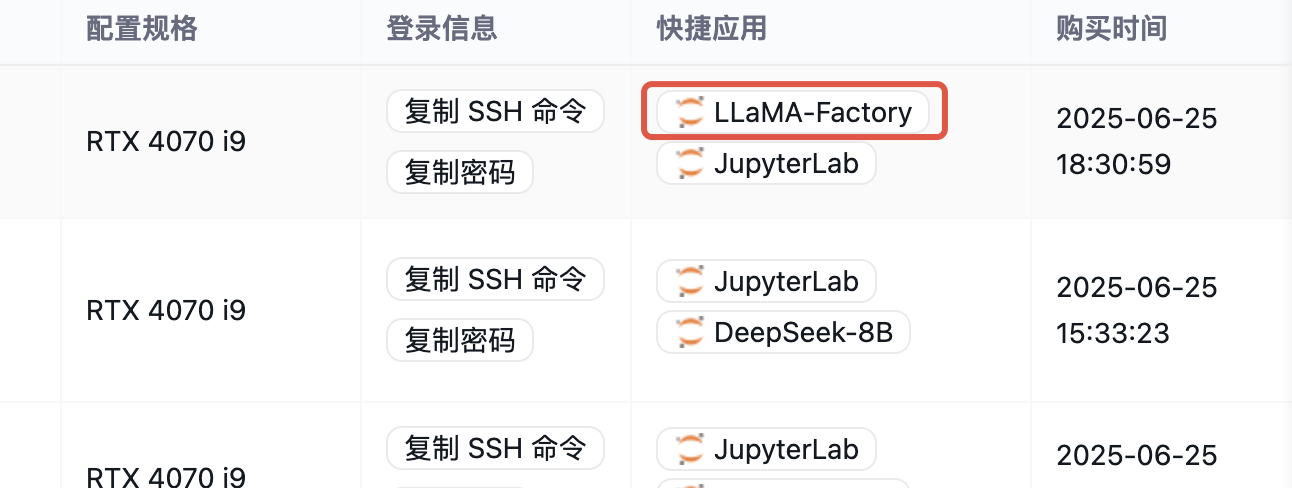Click the orange icon beside DeepSeek-8B
Screen dimensions: 1292x488
pos(690,332)
